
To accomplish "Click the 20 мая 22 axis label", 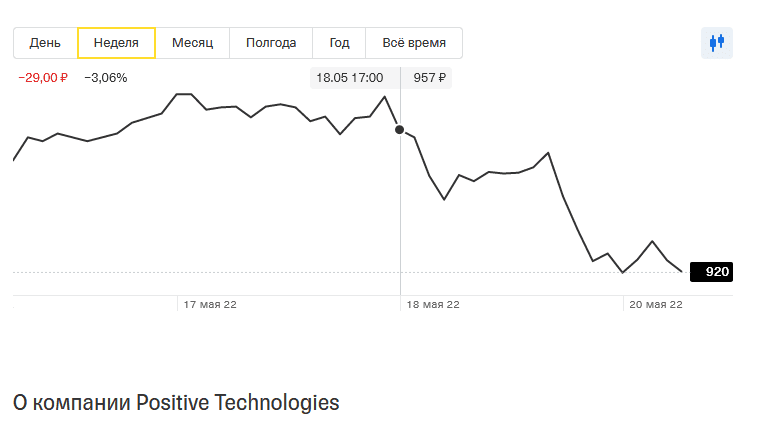I will pos(653,305).
